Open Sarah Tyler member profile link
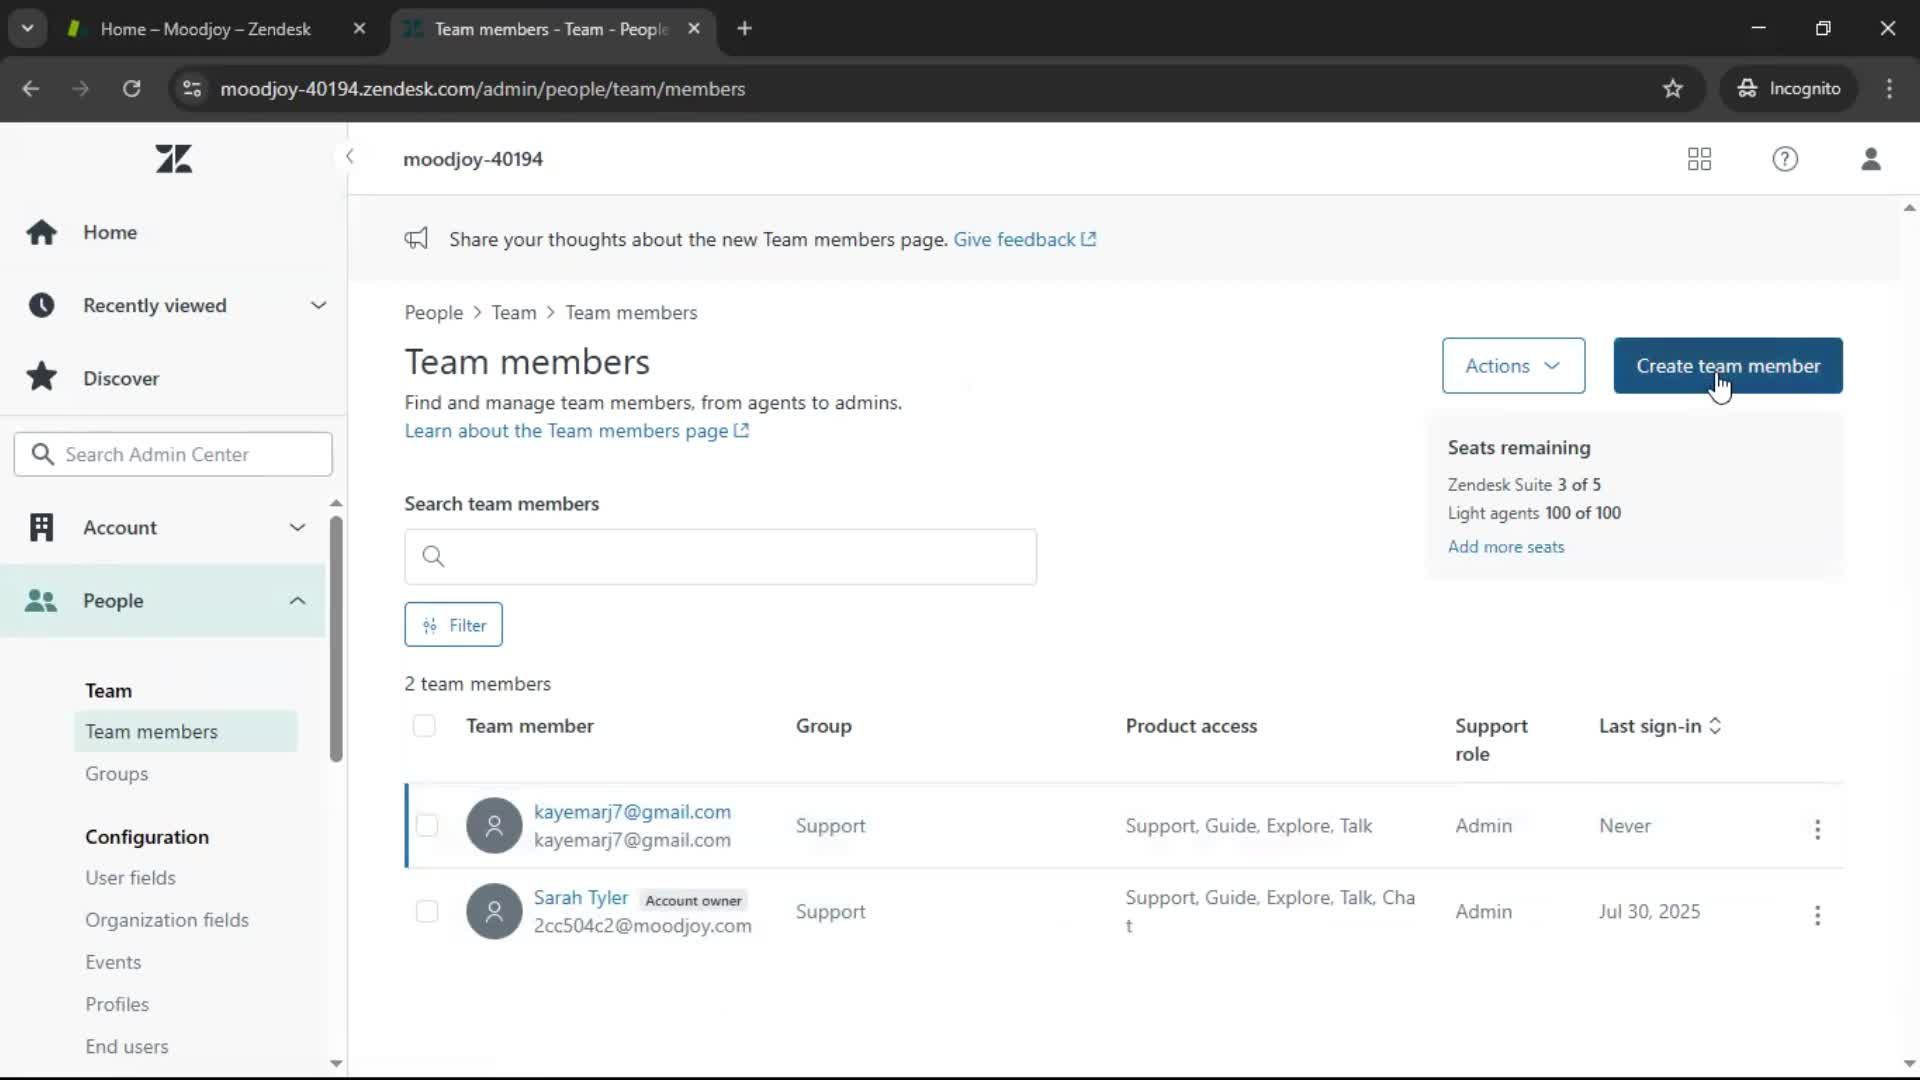 click(x=580, y=898)
